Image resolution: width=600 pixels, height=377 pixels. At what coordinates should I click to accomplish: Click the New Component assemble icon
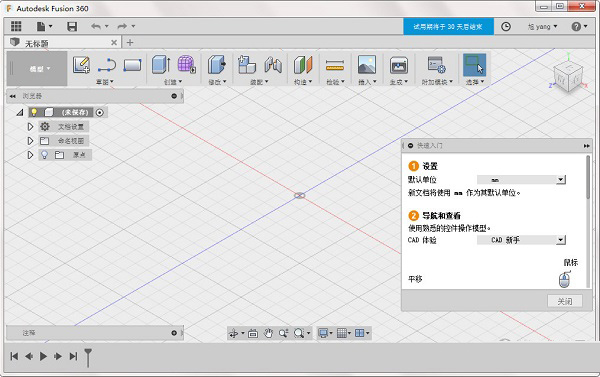click(x=247, y=64)
